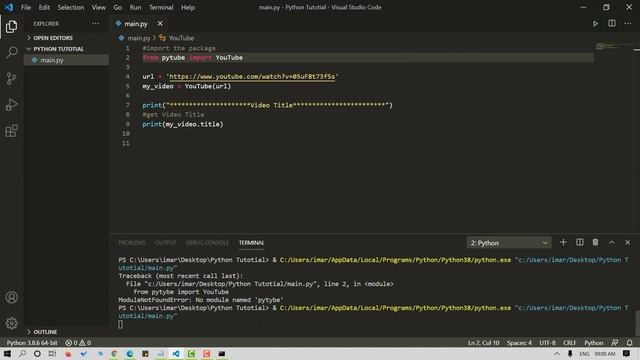This screenshot has width=640, height=360.
Task: Open the Edit menu
Action: [x=44, y=7]
